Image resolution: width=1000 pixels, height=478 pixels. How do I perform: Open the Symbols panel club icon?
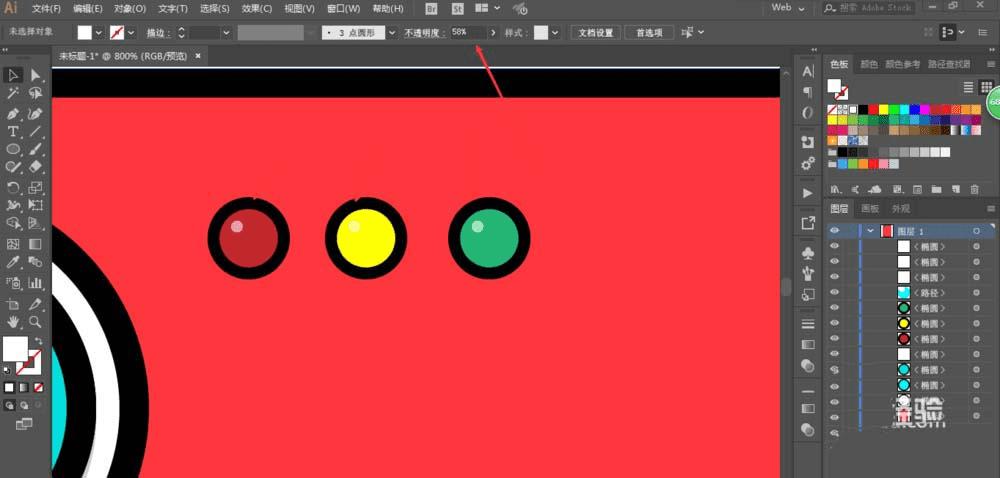tap(808, 253)
